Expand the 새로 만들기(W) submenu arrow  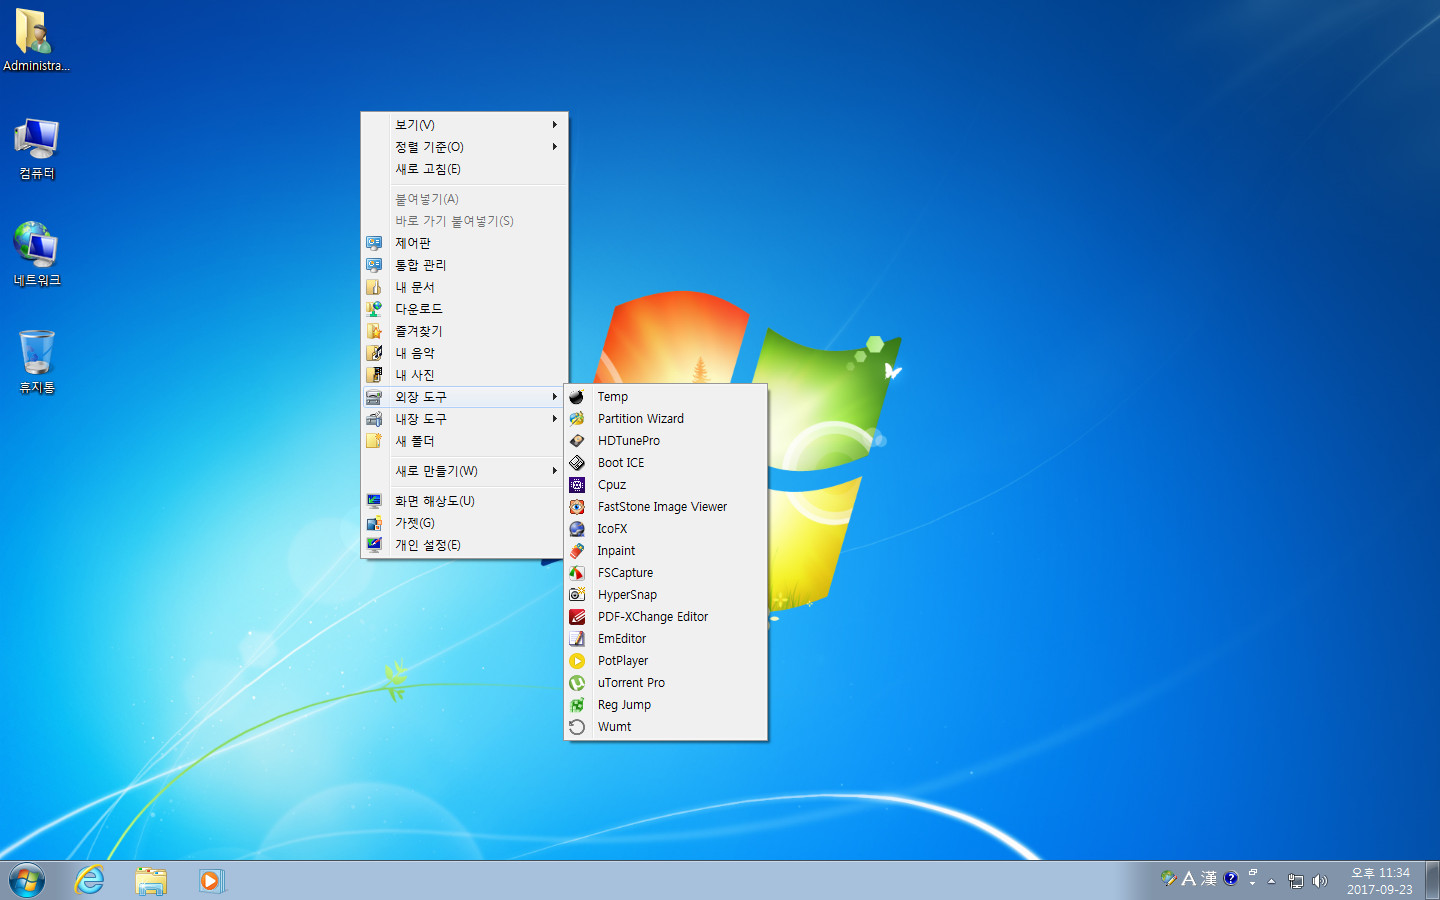pyautogui.click(x=555, y=471)
